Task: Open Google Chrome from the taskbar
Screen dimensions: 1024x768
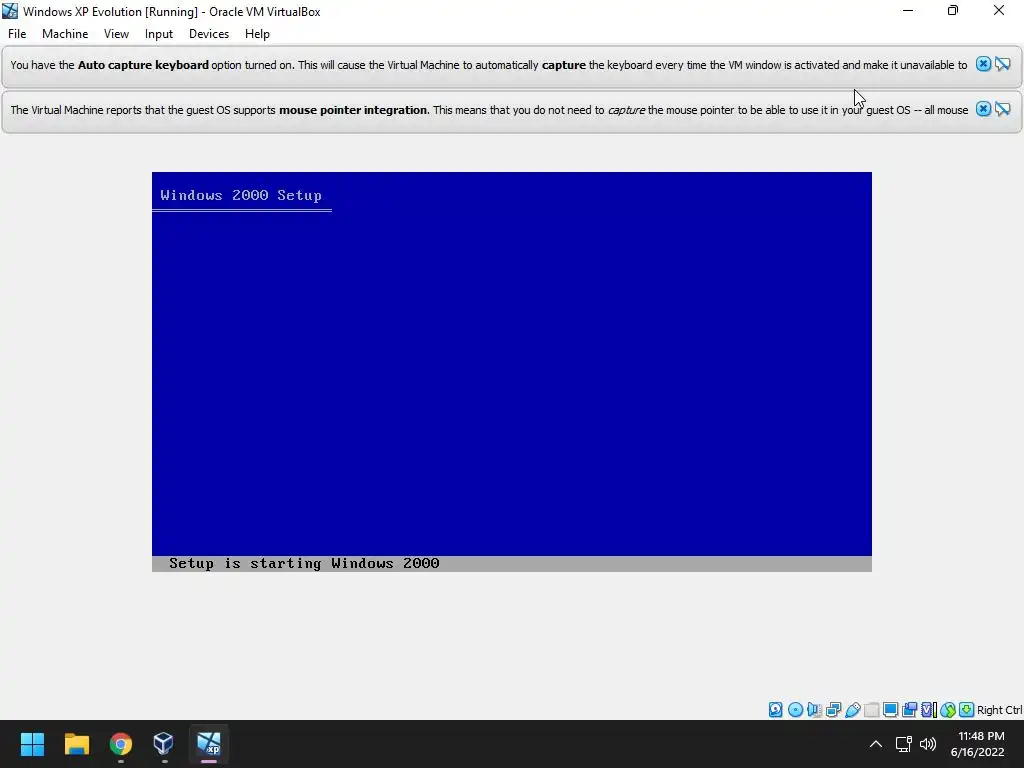Action: [x=121, y=744]
